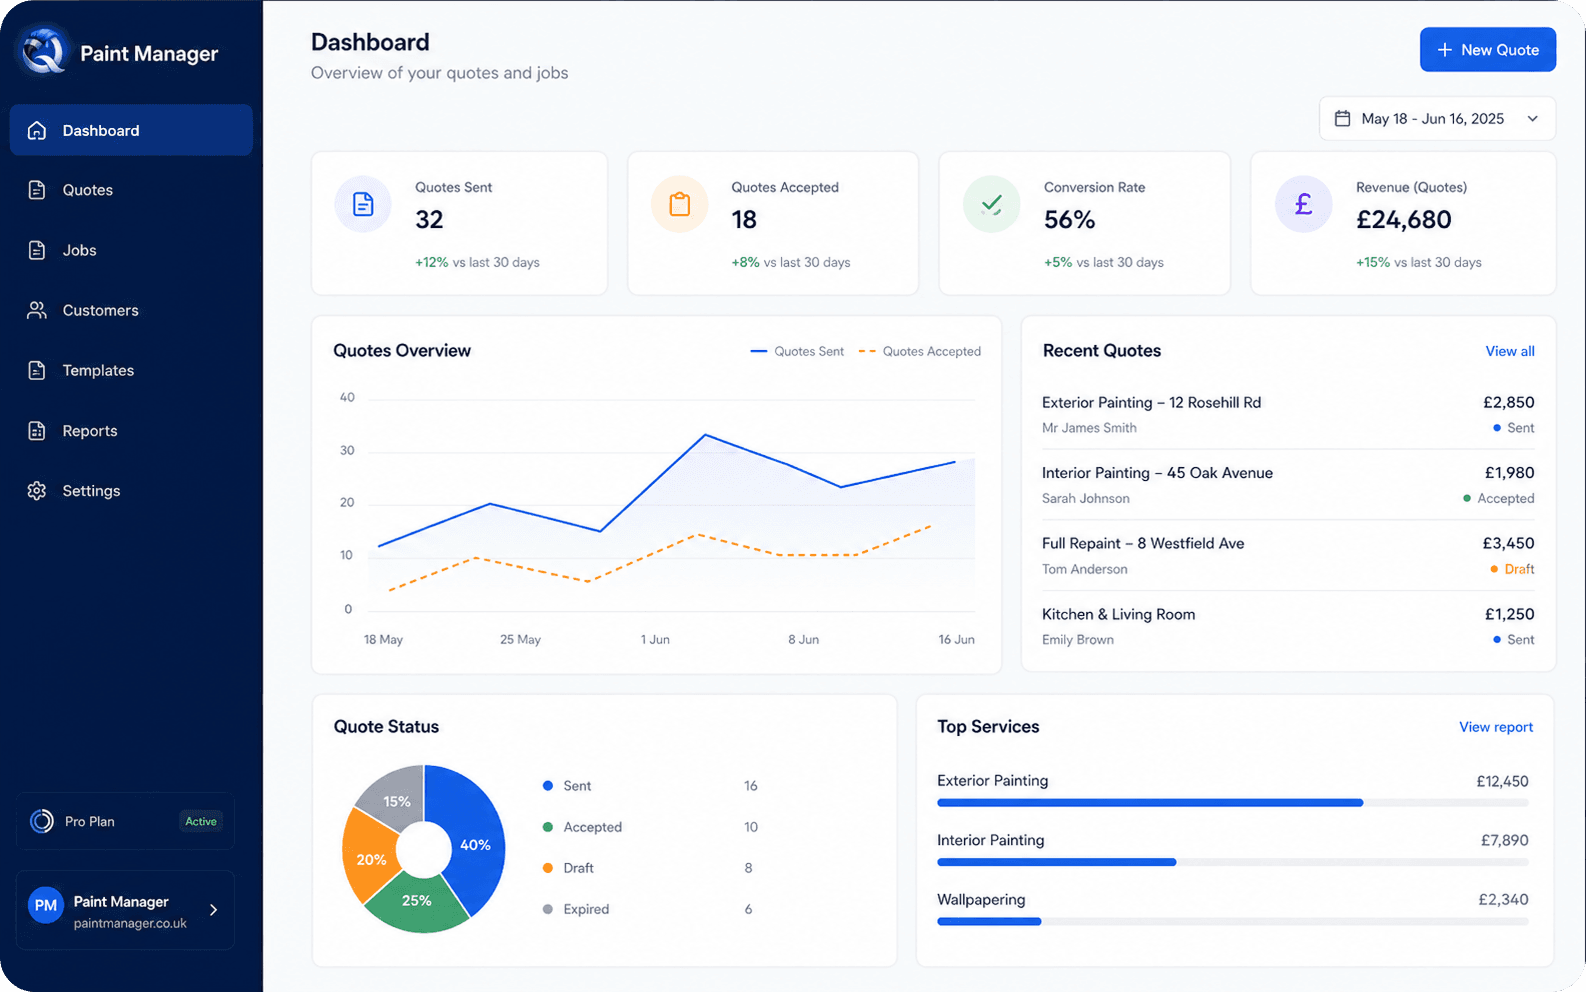Create a New Quote
1586x992 pixels.
tap(1488, 50)
